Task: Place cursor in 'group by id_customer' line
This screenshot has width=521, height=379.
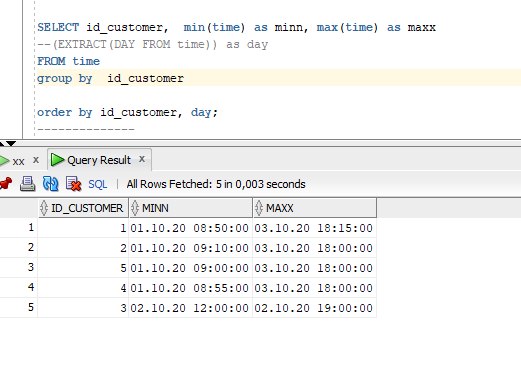Action: tap(110, 78)
